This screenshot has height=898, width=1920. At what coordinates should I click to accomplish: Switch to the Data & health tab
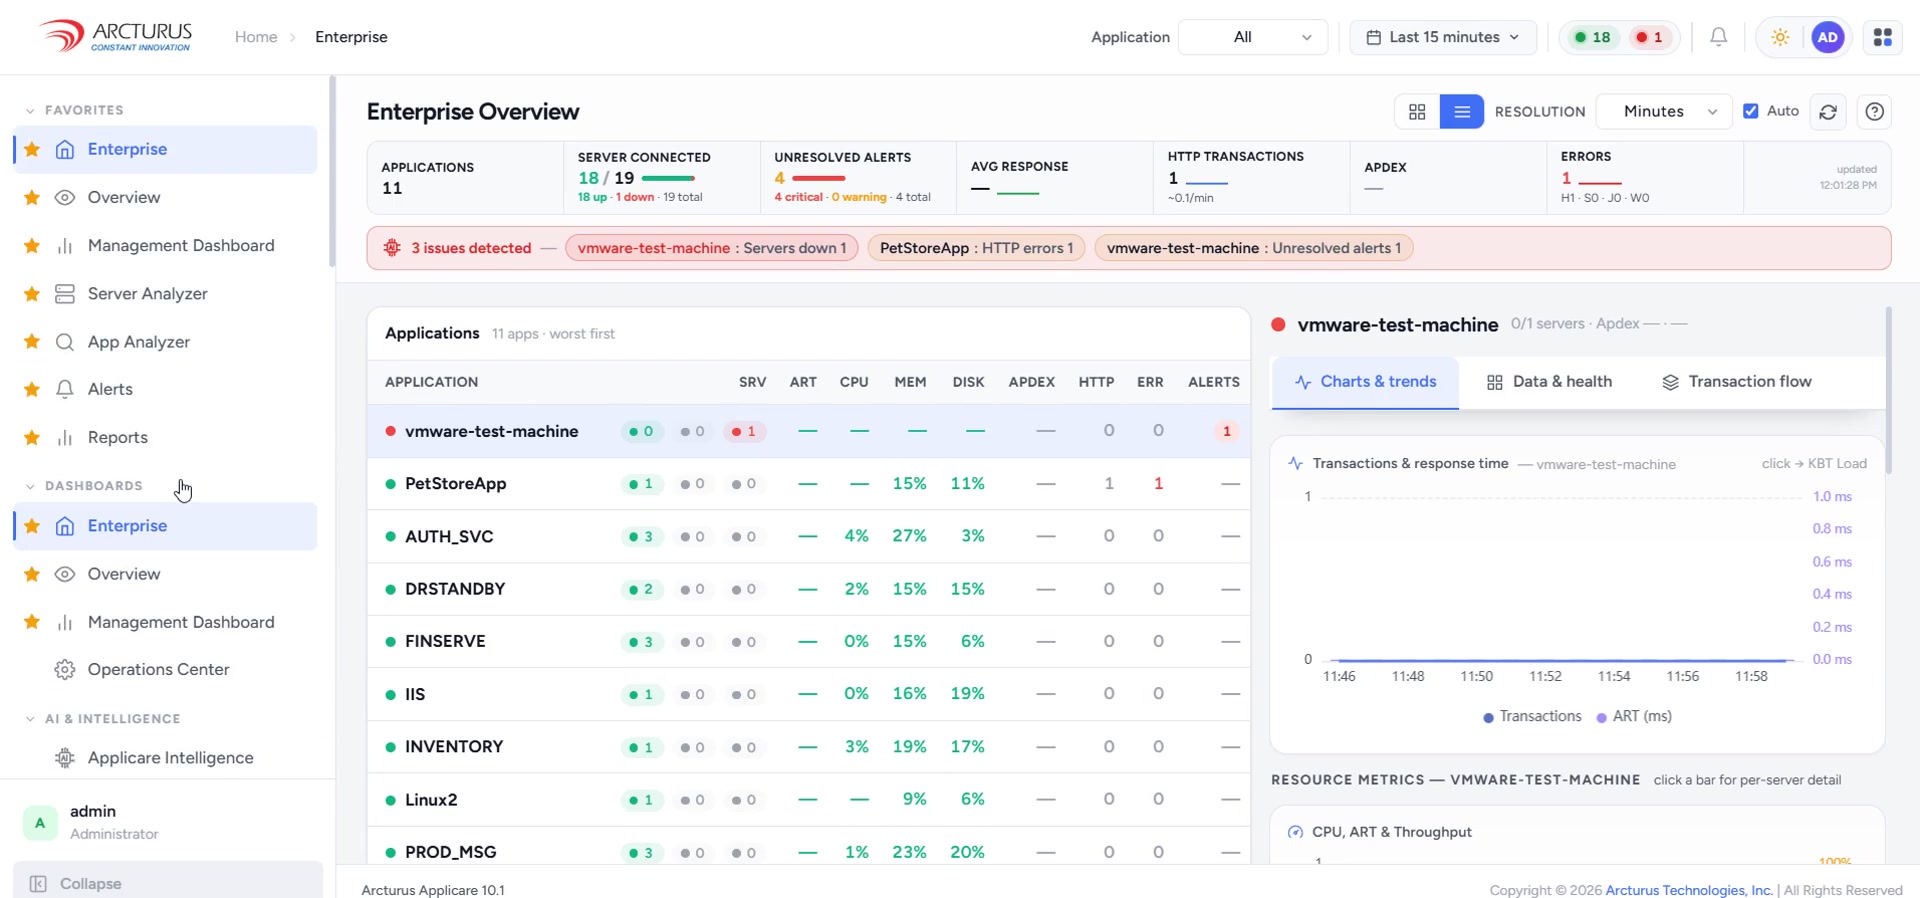[x=1549, y=382]
